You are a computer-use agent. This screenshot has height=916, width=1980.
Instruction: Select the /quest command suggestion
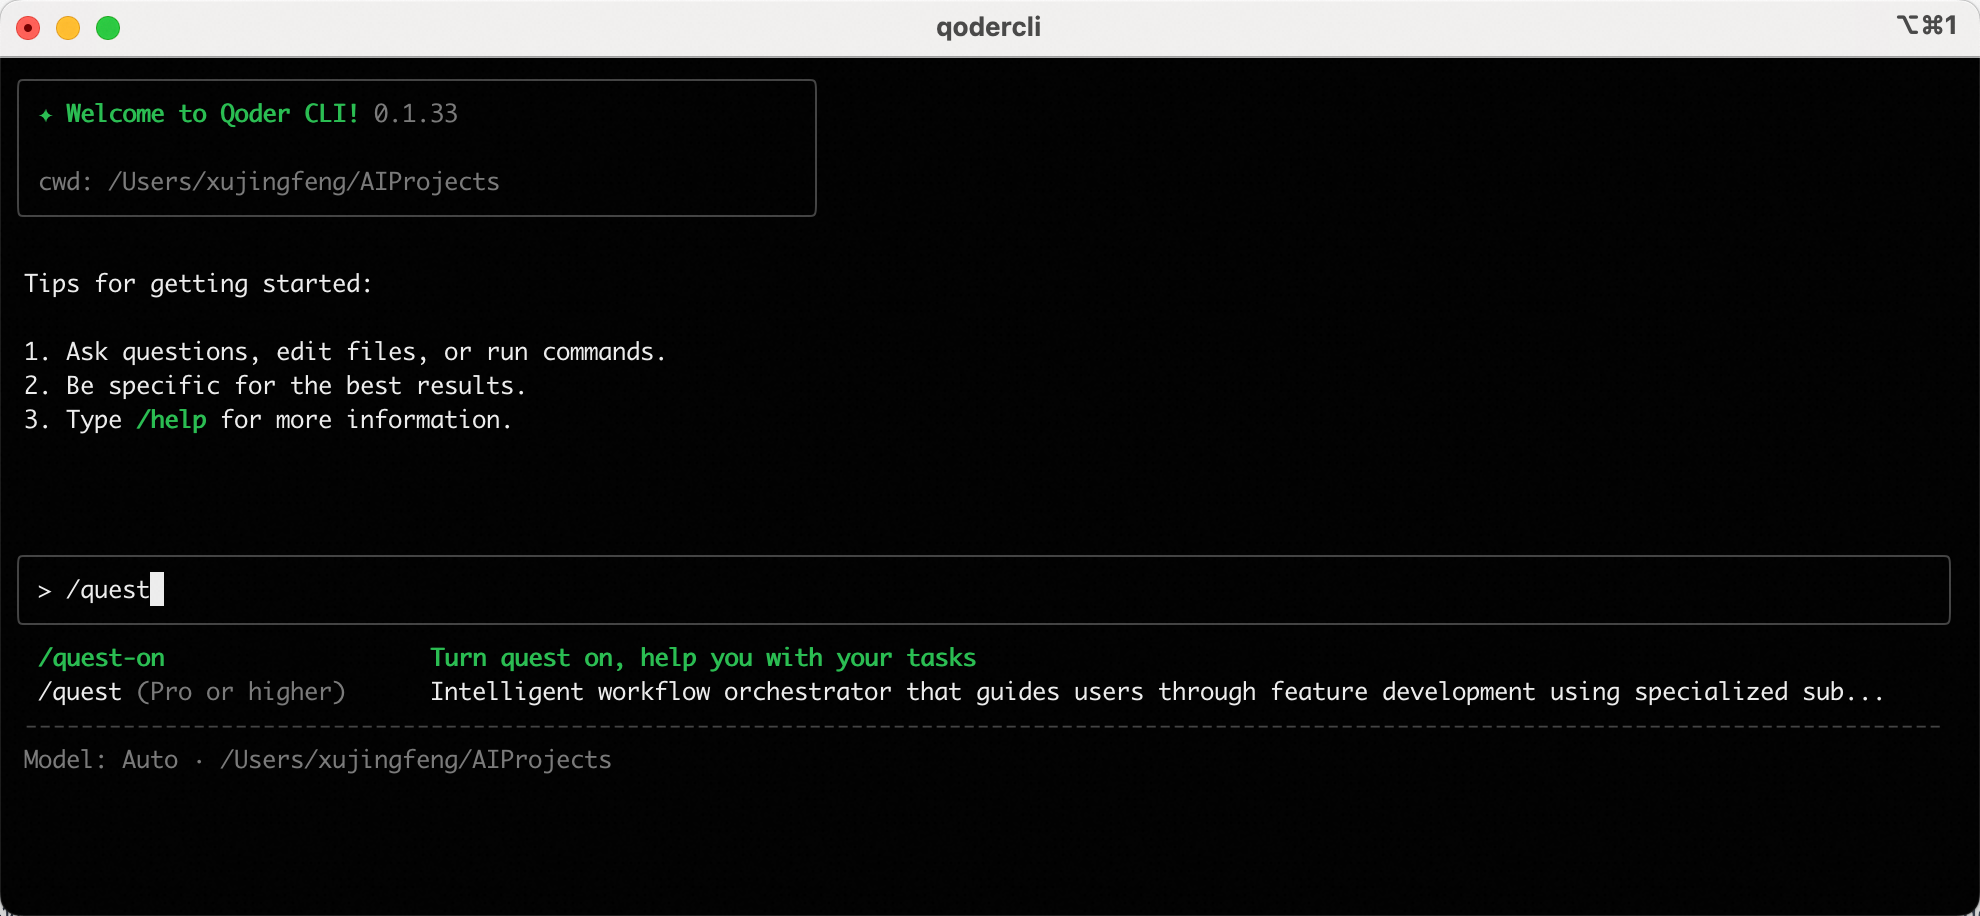(80, 692)
